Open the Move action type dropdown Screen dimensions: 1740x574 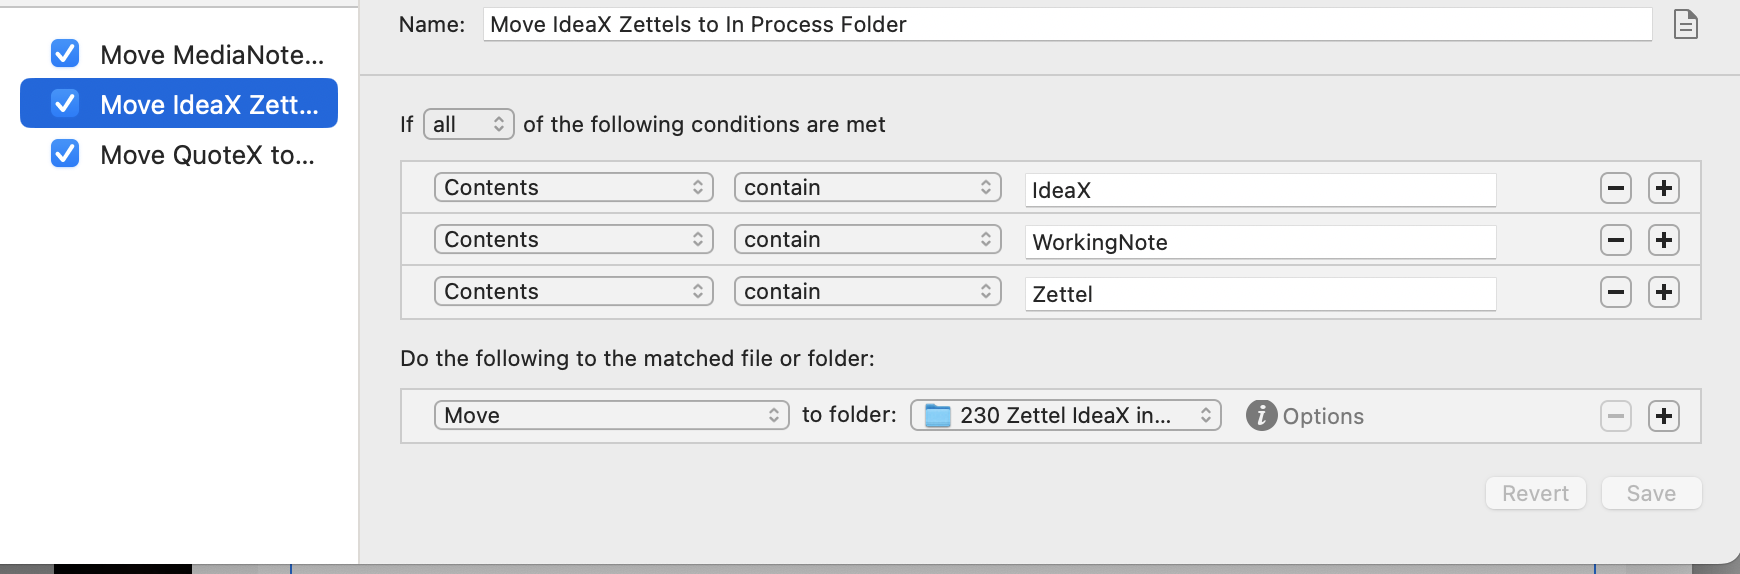[611, 415]
